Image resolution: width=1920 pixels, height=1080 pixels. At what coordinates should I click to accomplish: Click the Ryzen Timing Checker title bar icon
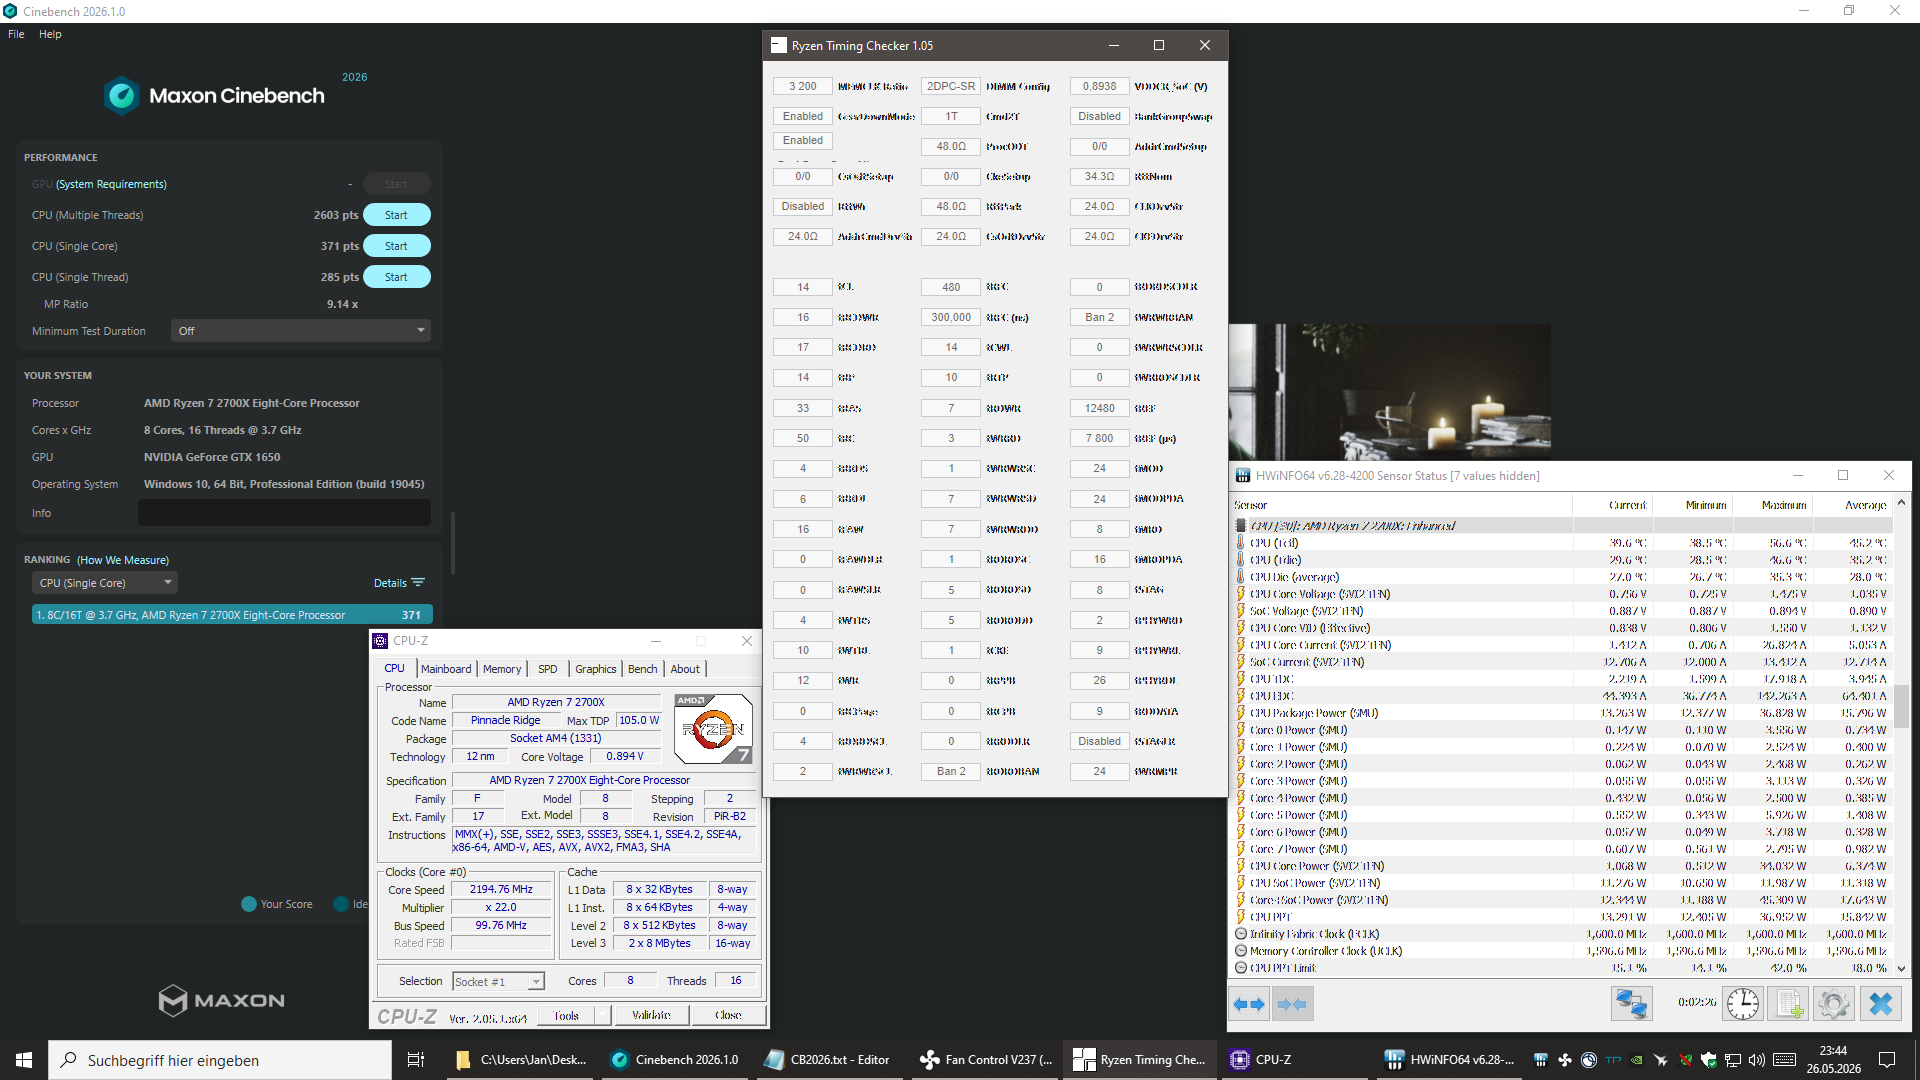779,46
